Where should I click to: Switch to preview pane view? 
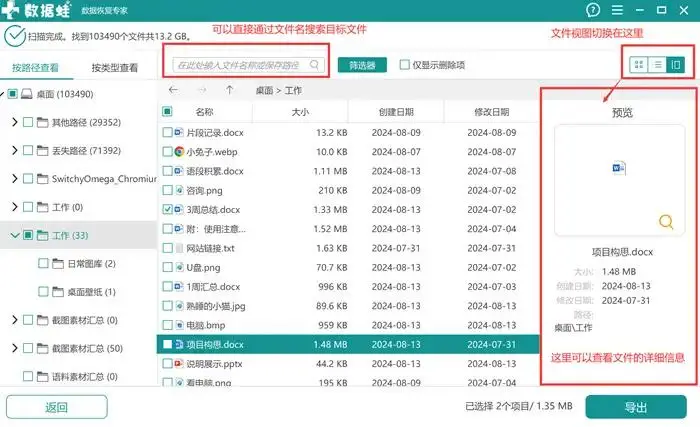[676, 65]
